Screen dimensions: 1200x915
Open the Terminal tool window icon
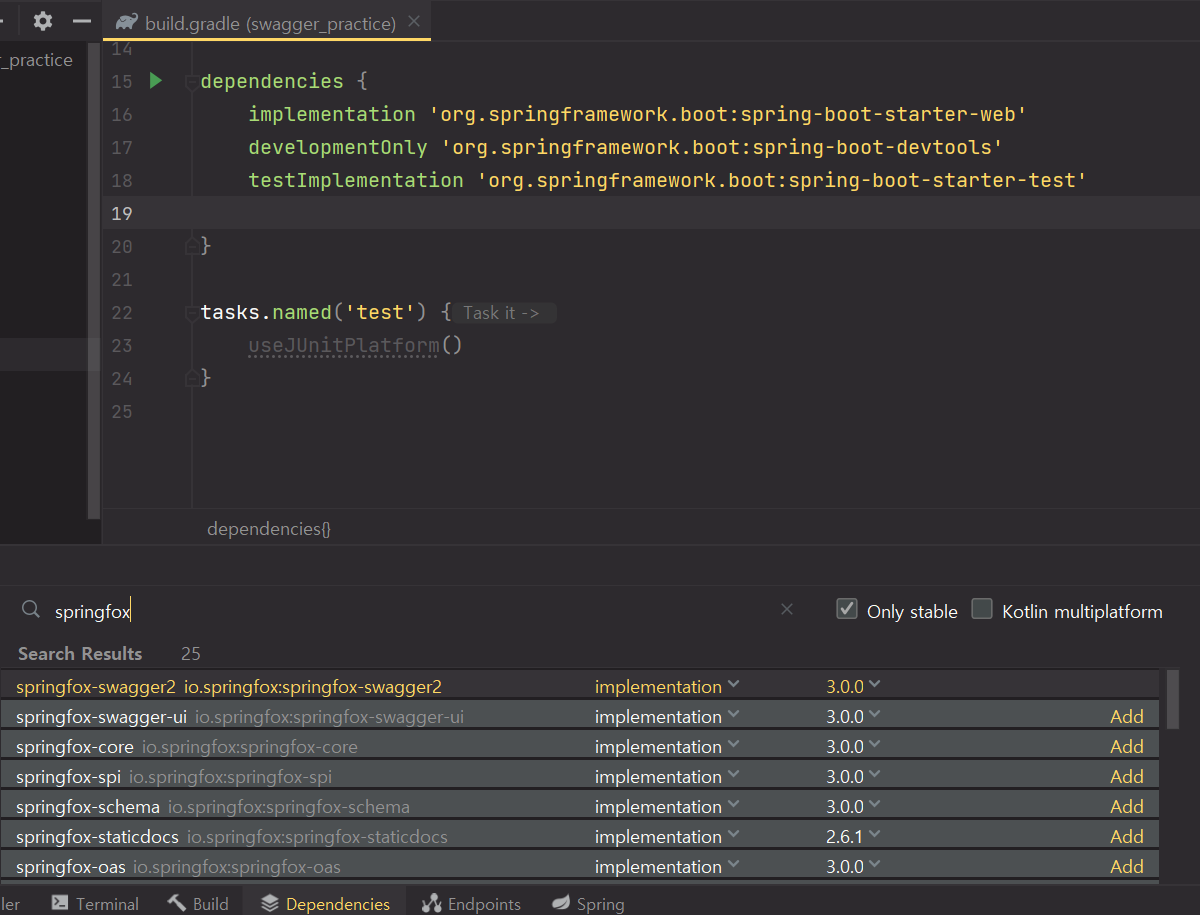pos(95,903)
